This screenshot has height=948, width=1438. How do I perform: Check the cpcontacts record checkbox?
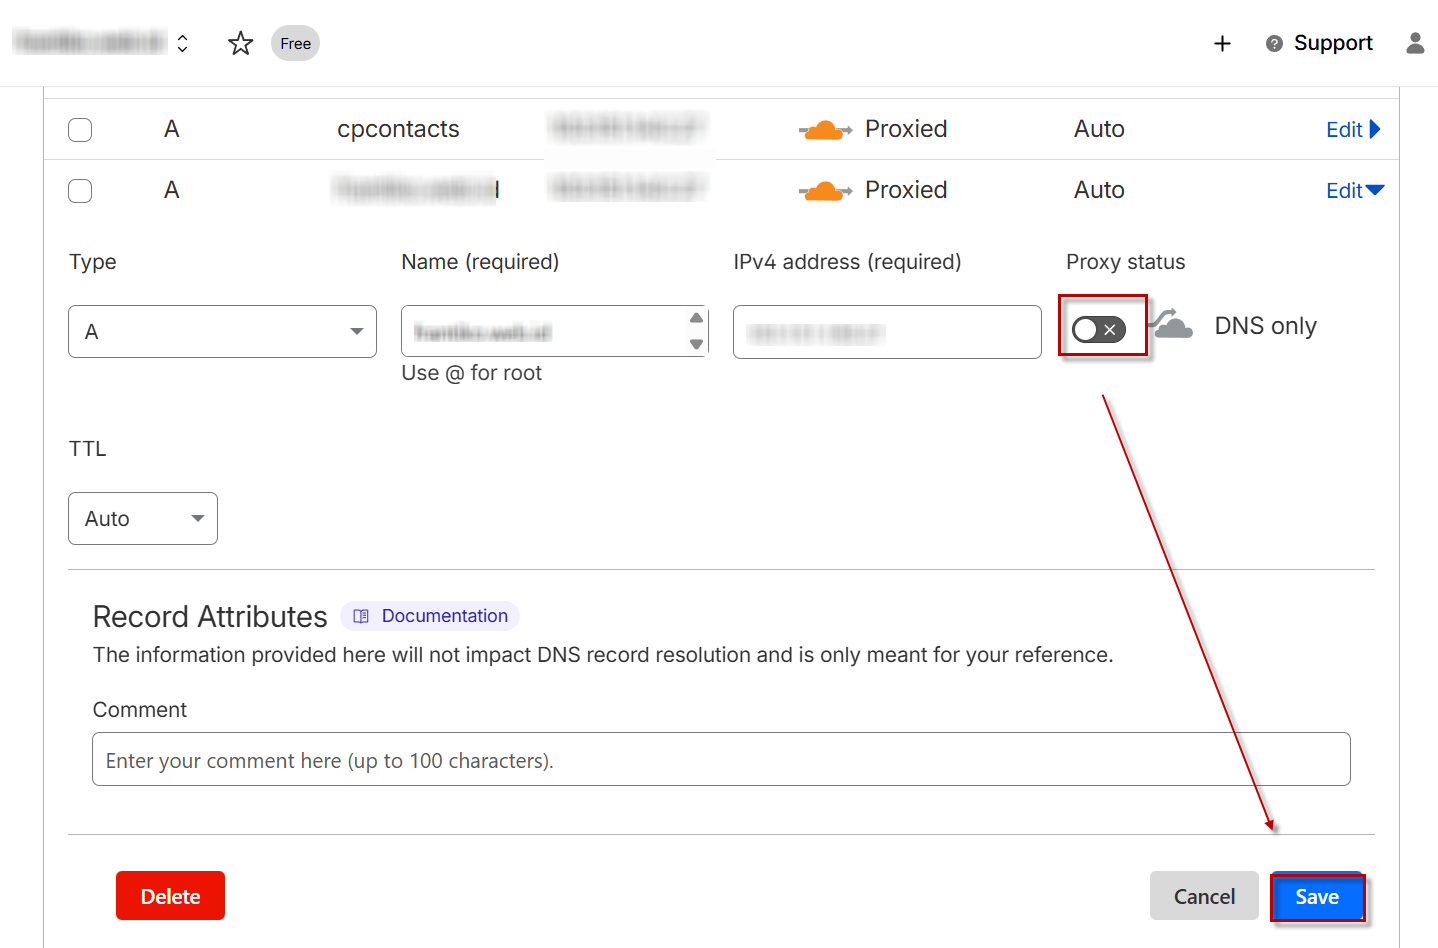coord(80,130)
